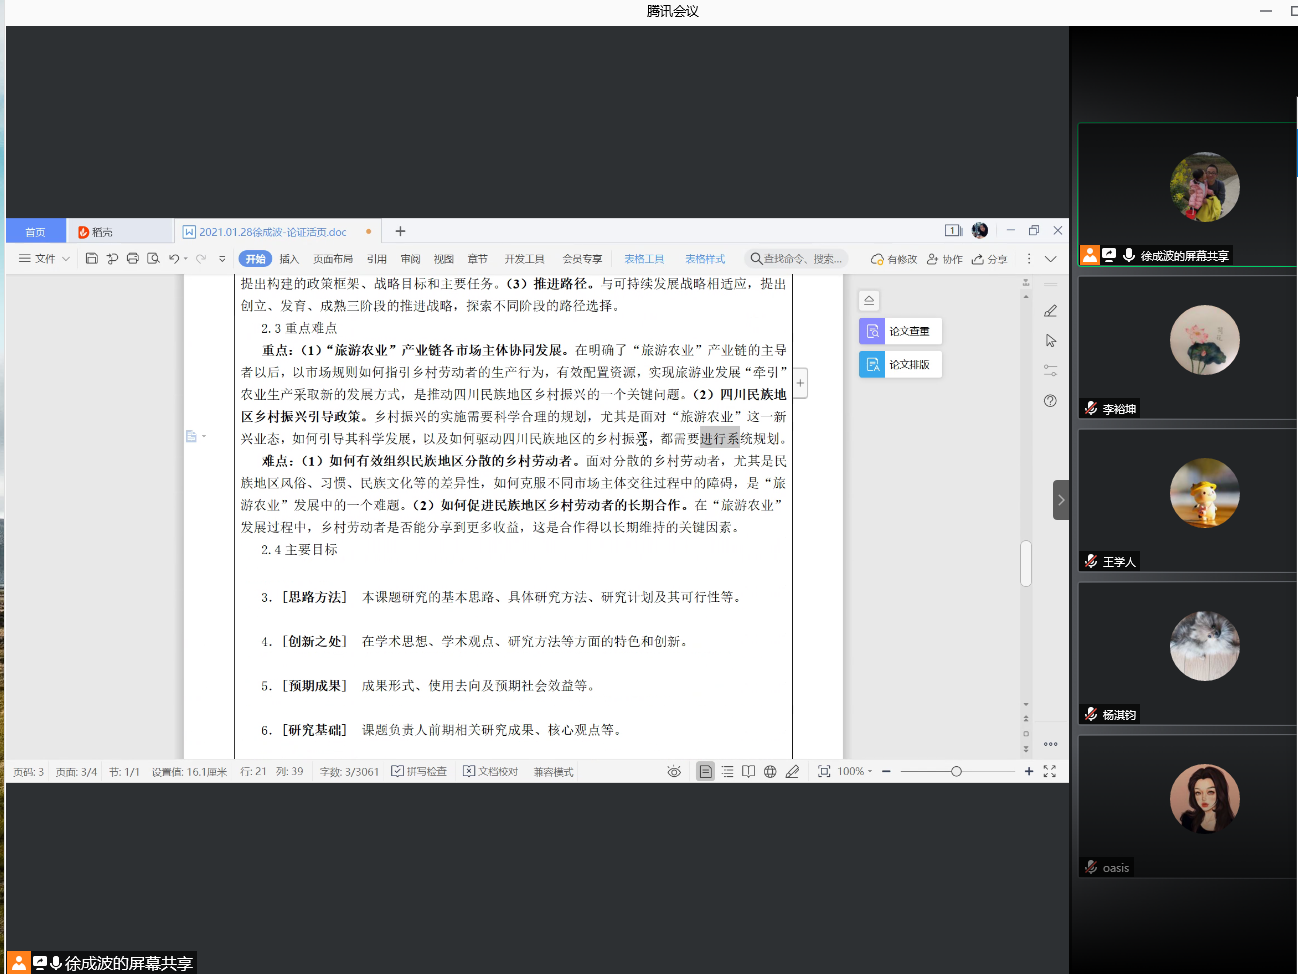
Task: Click the Undo arrow icon
Action: pyautogui.click(x=174, y=259)
